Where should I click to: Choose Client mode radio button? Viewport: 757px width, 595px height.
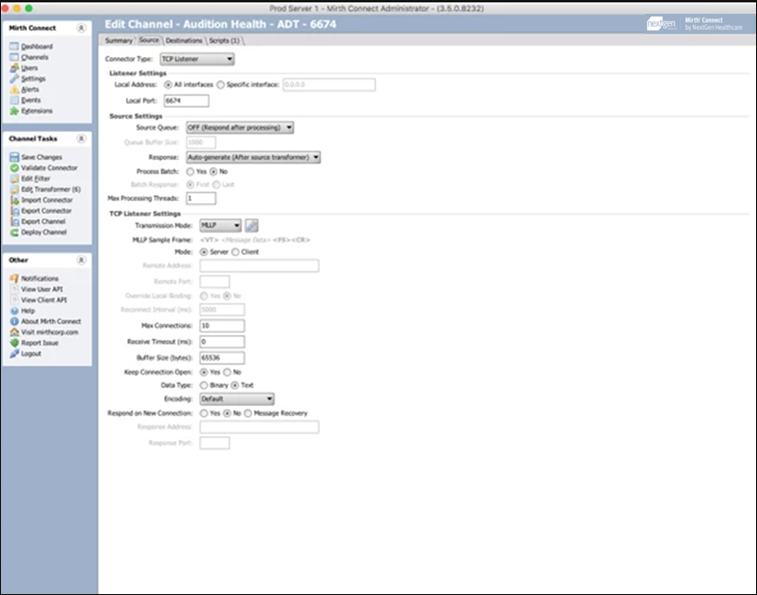pos(235,252)
